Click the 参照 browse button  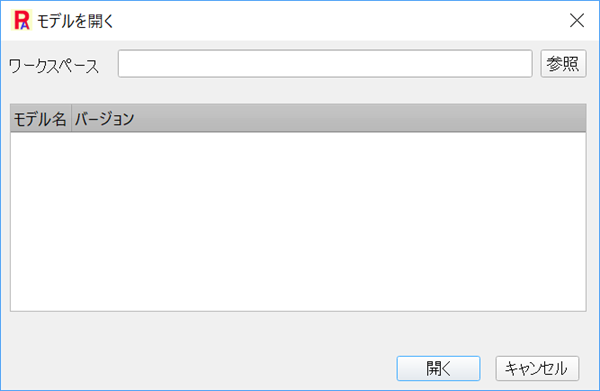pos(563,64)
